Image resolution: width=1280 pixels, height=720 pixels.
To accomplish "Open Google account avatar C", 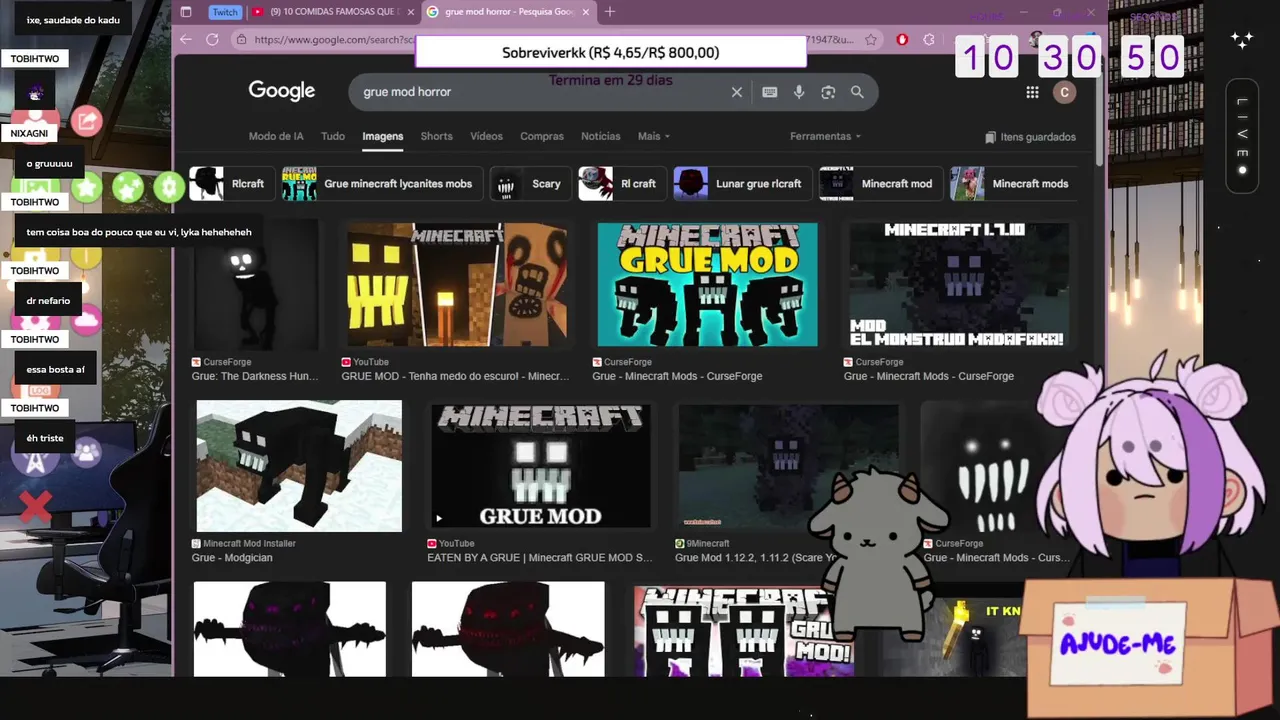I will pyautogui.click(x=1064, y=92).
